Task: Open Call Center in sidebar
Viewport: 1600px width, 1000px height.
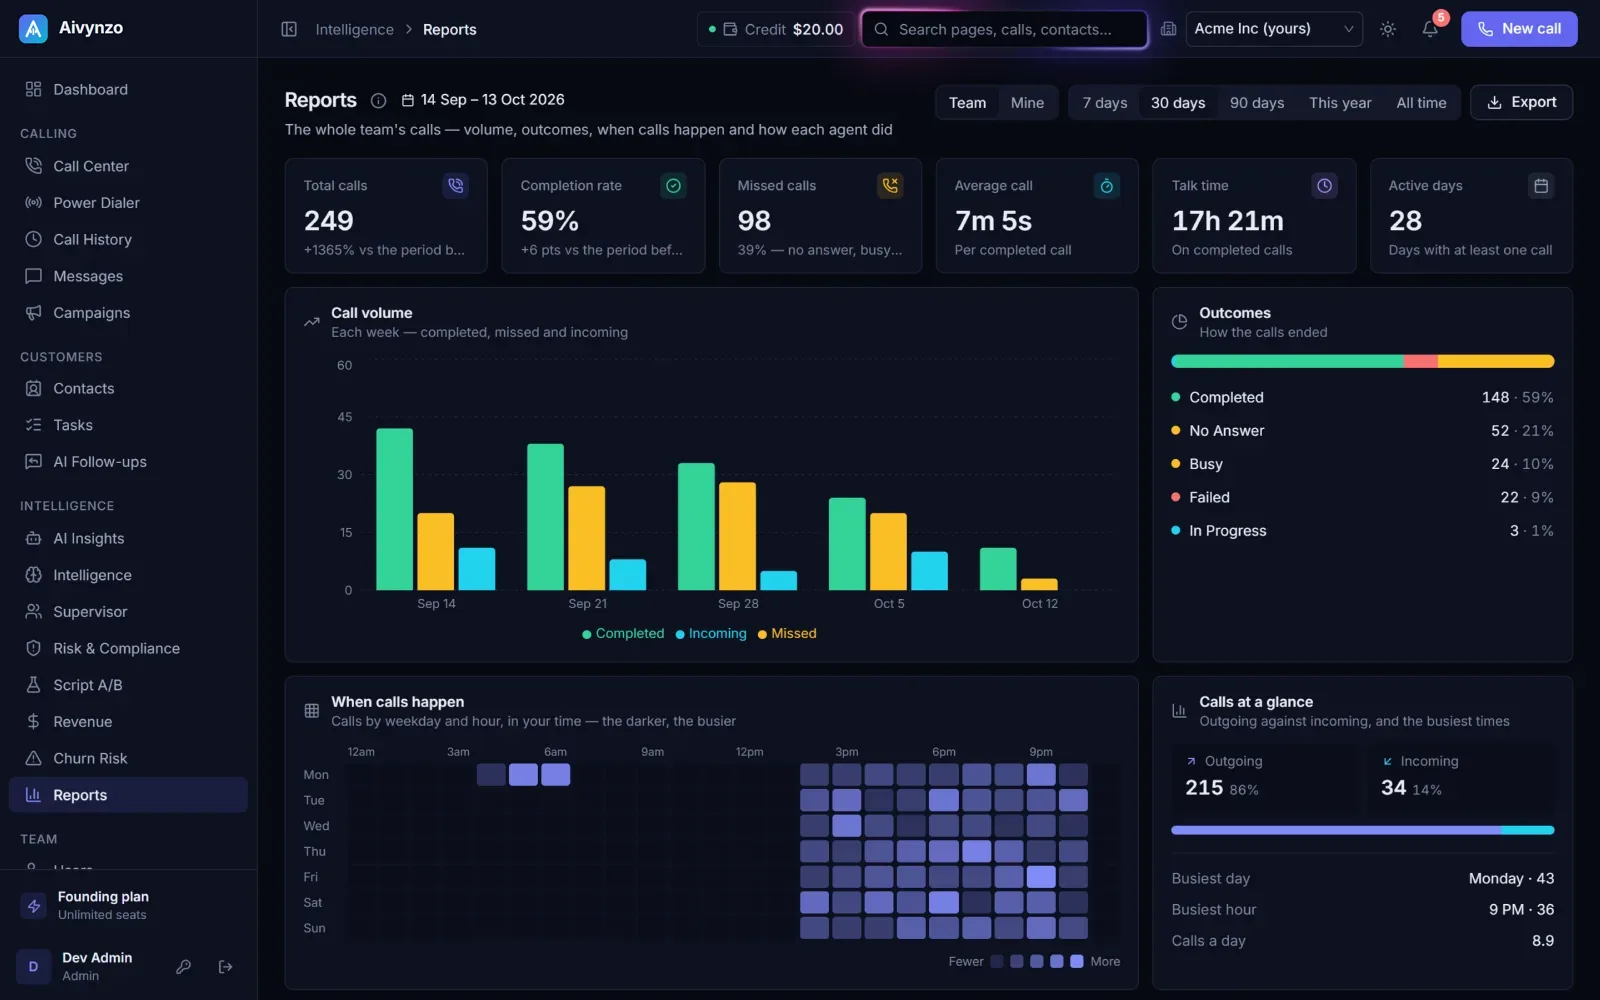Action: [x=128, y=166]
